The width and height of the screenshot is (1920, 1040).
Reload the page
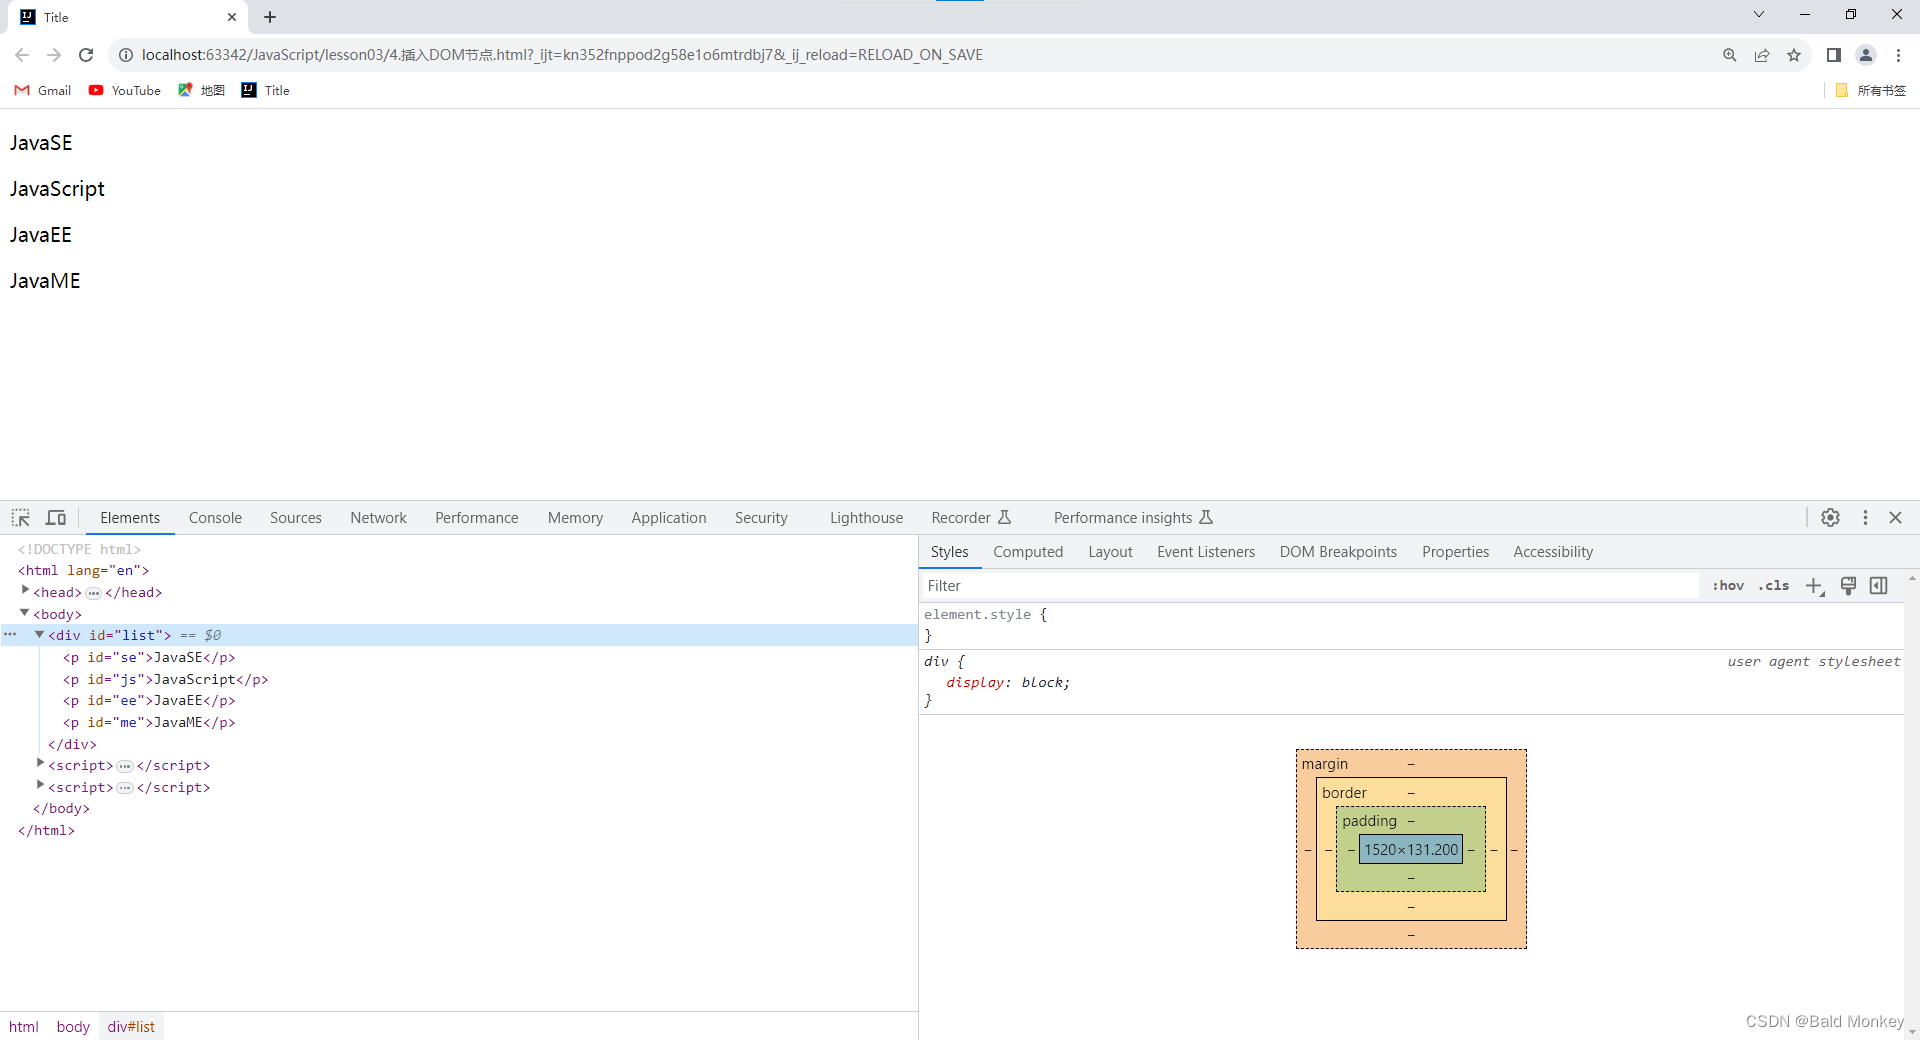coord(86,55)
